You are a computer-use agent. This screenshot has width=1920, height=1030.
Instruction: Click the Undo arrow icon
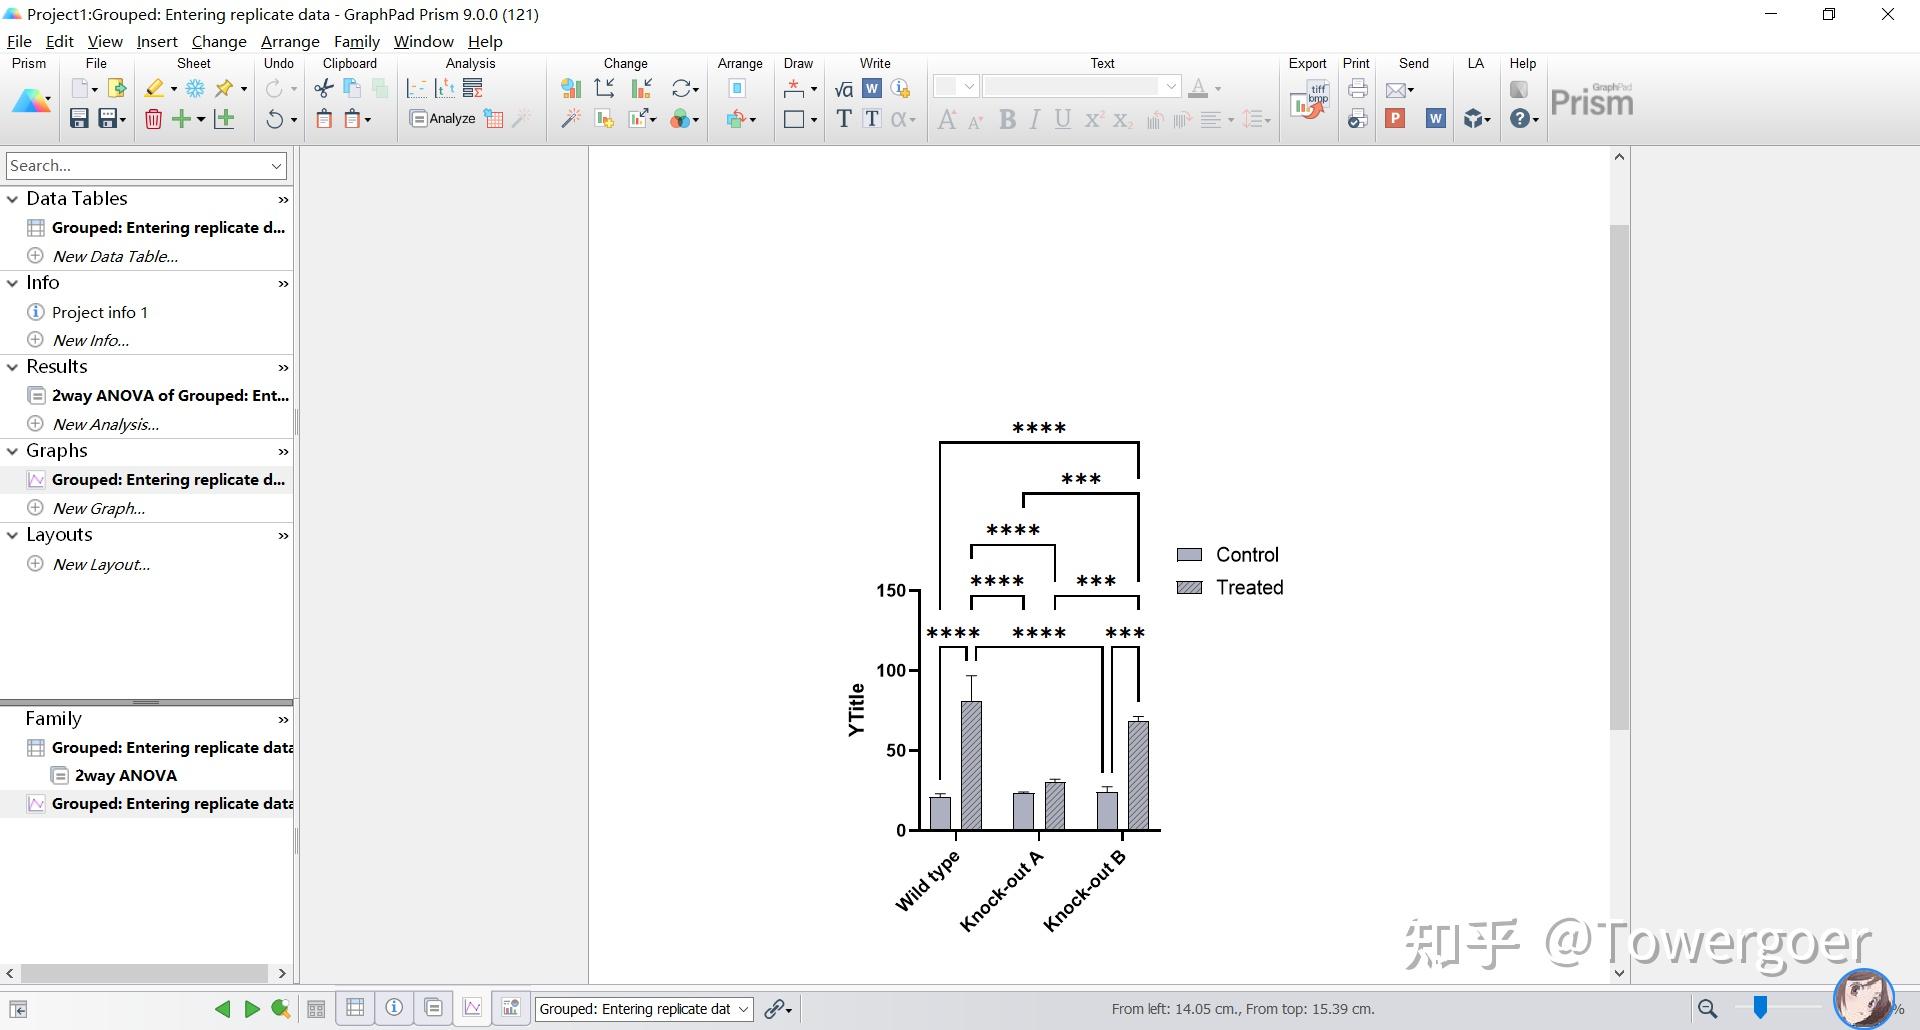pyautogui.click(x=275, y=119)
